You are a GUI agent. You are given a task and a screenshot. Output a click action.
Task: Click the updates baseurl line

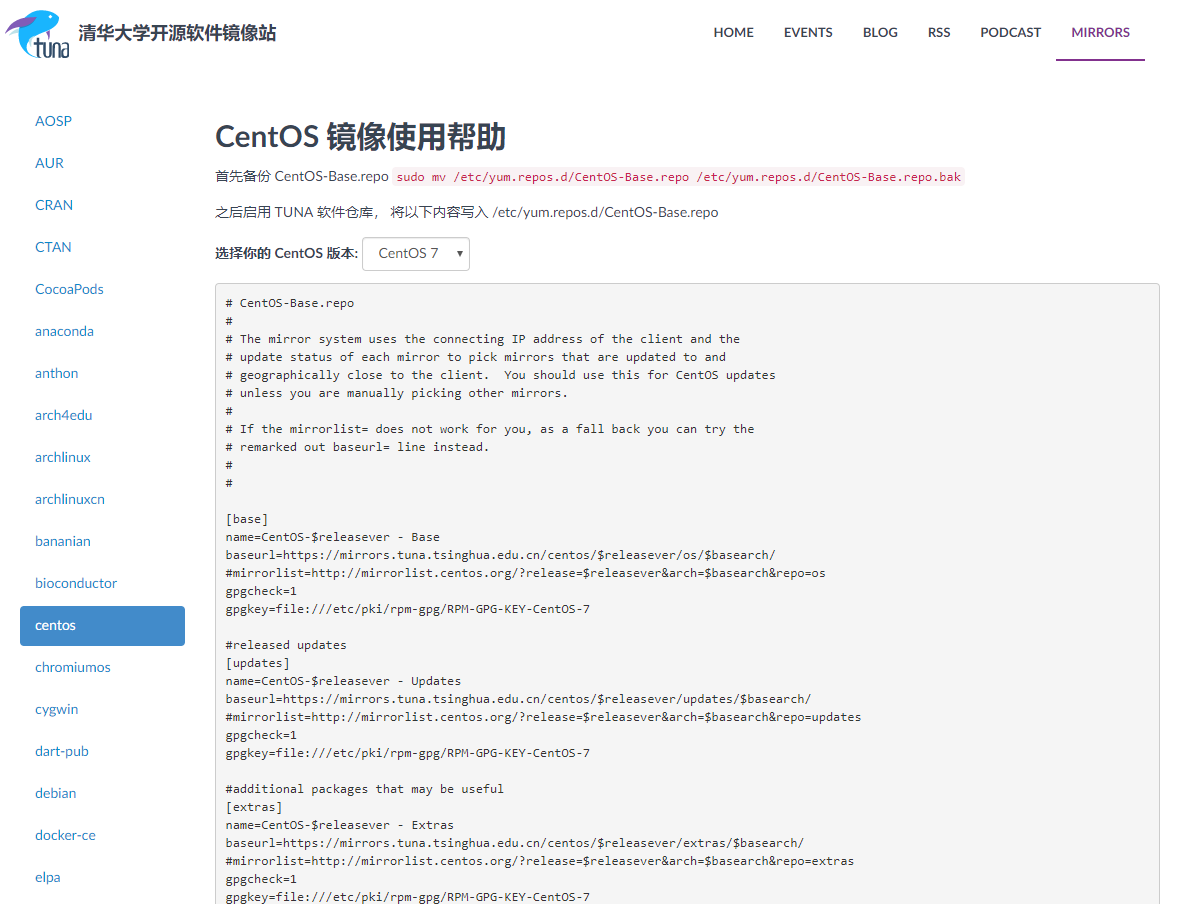518,699
